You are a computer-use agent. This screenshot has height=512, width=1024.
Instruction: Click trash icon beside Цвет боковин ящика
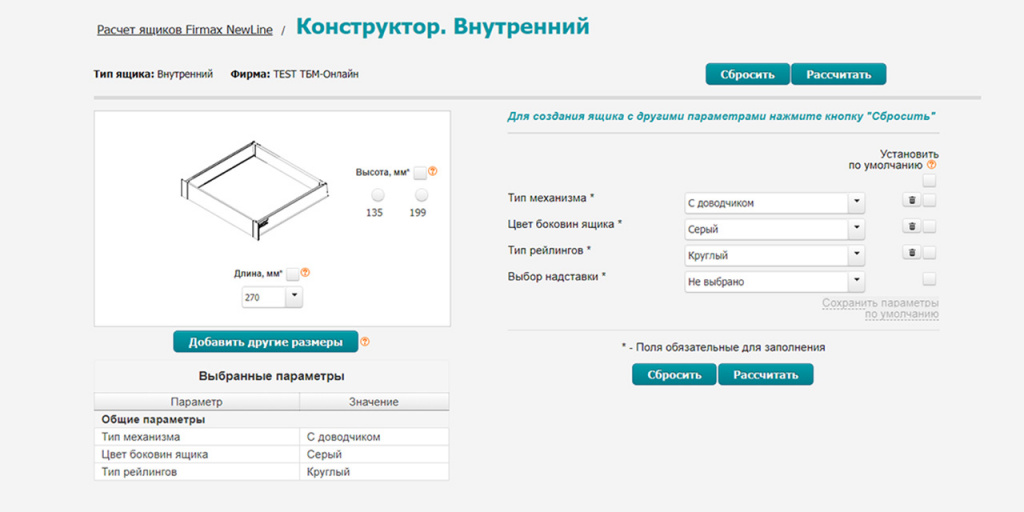coord(911,227)
